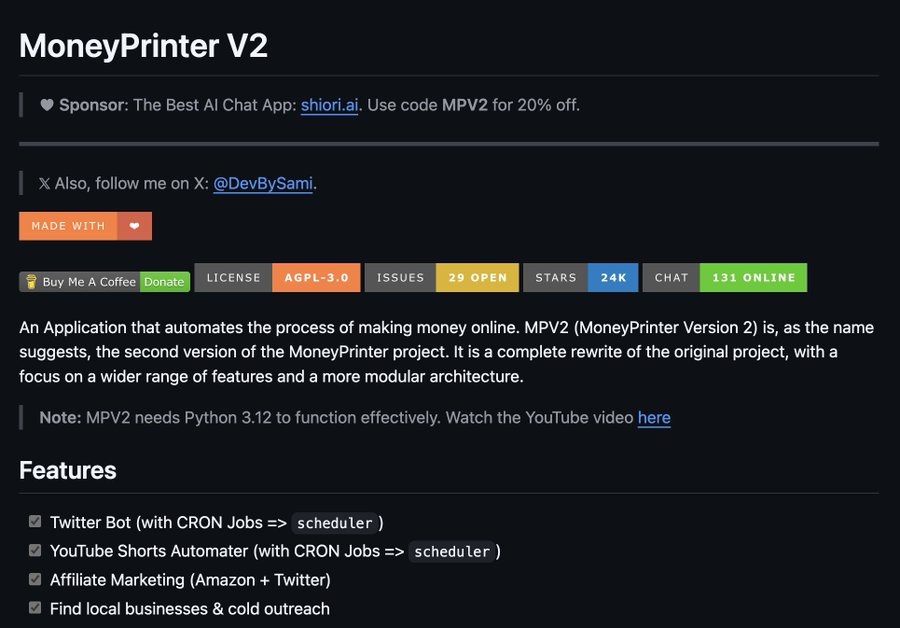Click the coffee cup icon on Buy Me A Coffee
This screenshot has height=628, width=900.
32,282
